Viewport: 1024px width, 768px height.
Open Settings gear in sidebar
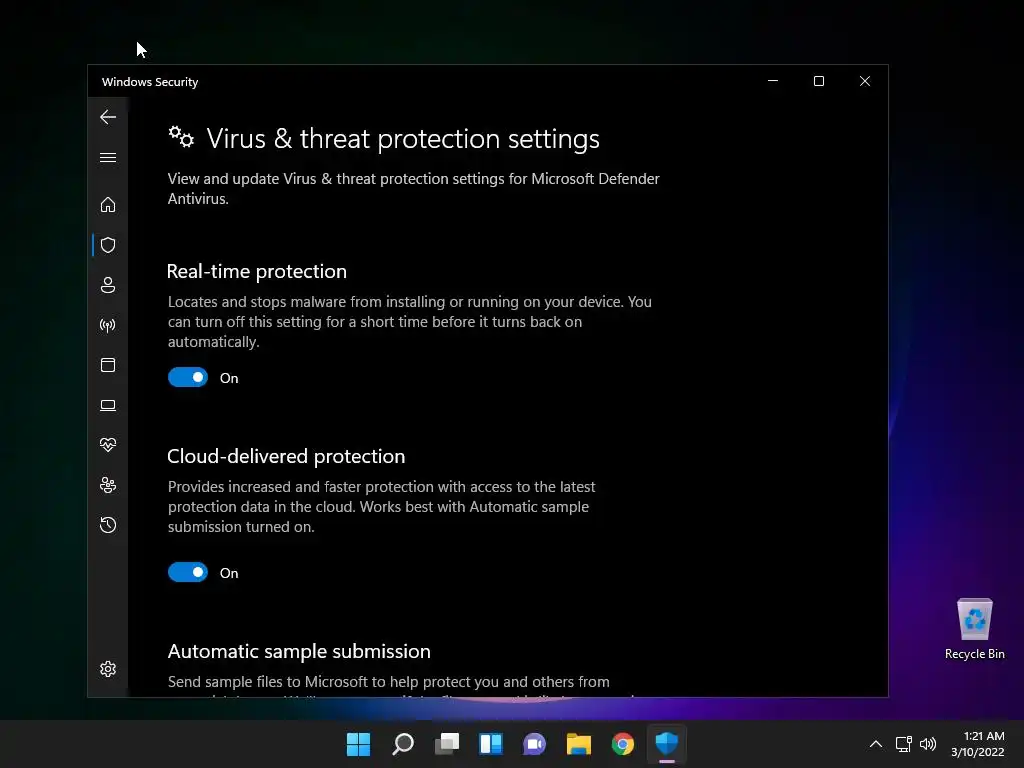click(x=108, y=669)
